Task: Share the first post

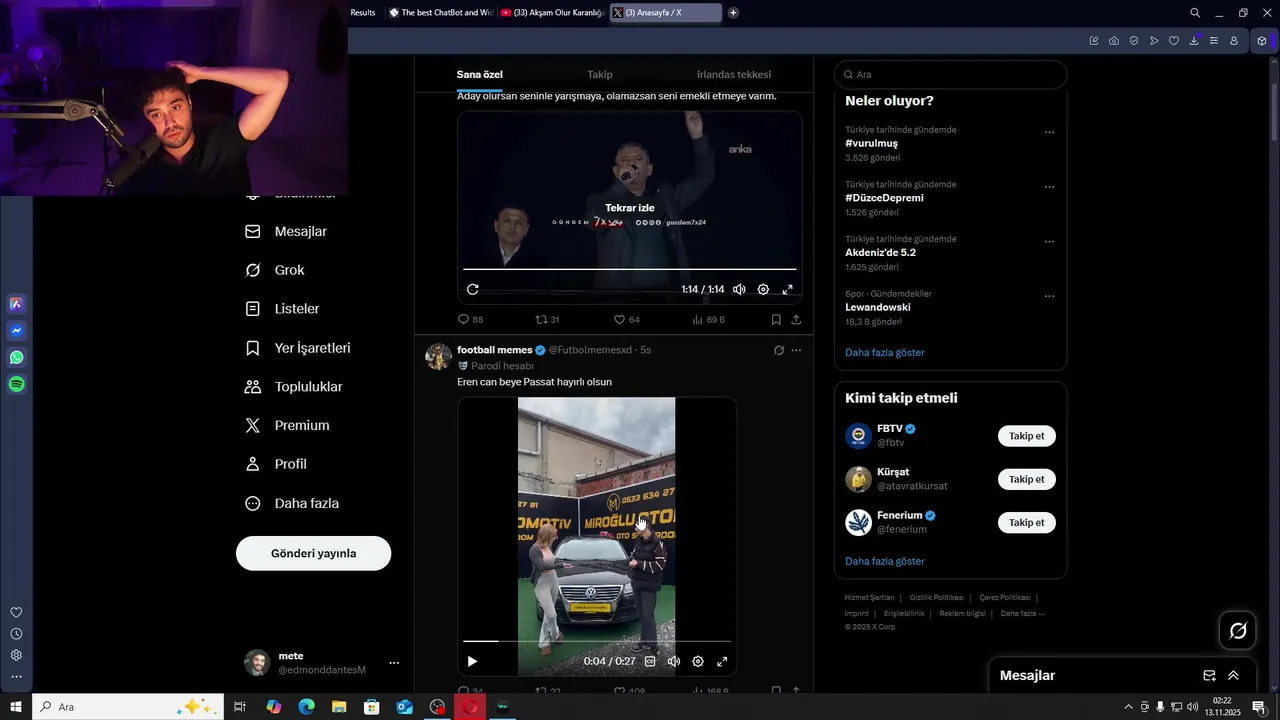Action: click(x=796, y=320)
